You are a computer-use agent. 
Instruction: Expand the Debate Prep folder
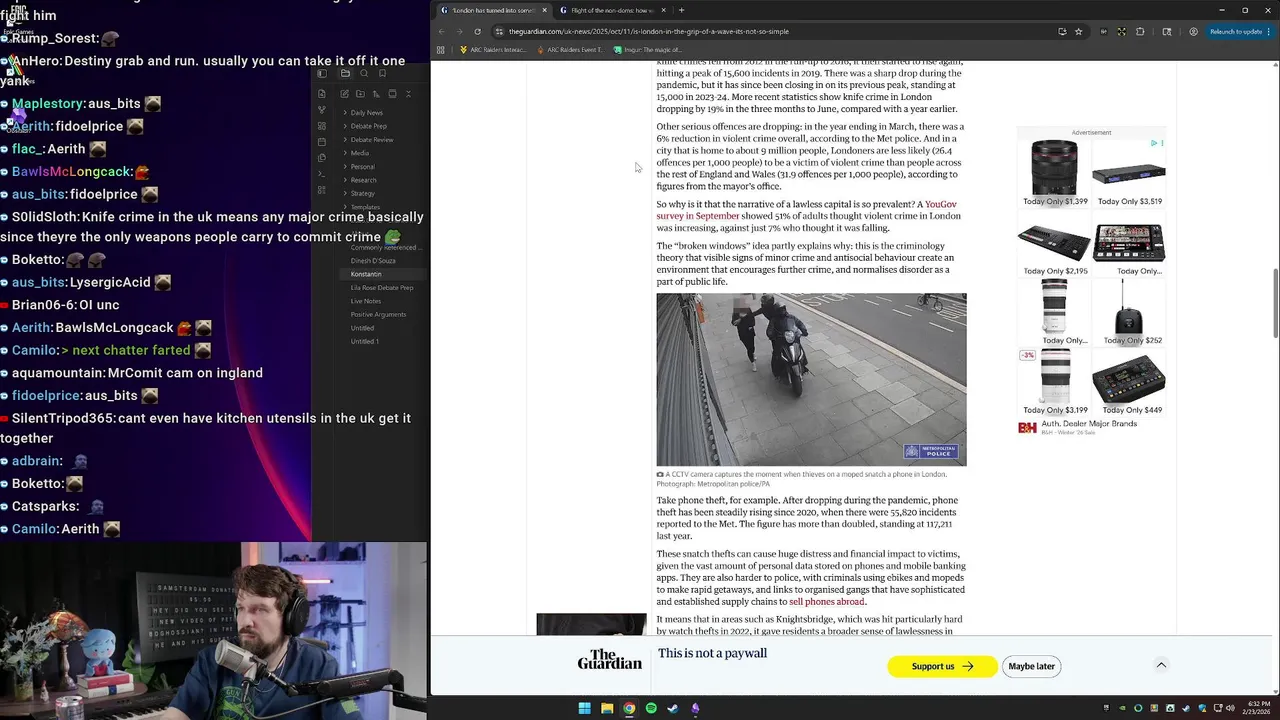point(368,126)
